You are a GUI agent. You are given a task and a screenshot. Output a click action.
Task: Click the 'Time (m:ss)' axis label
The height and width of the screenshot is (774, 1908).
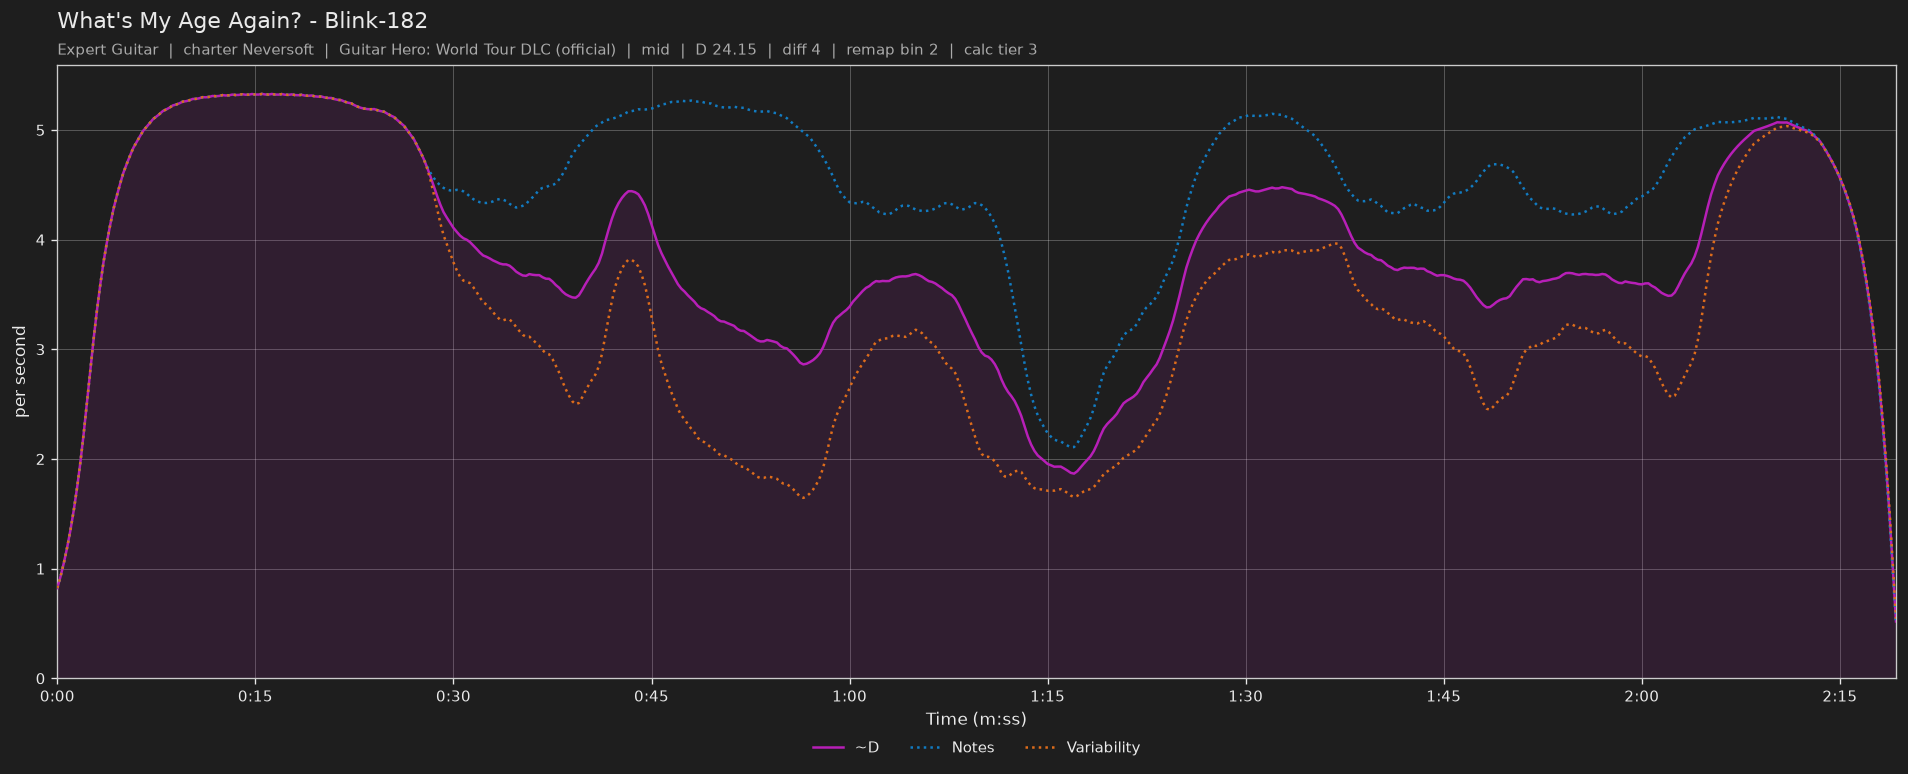(x=976, y=718)
